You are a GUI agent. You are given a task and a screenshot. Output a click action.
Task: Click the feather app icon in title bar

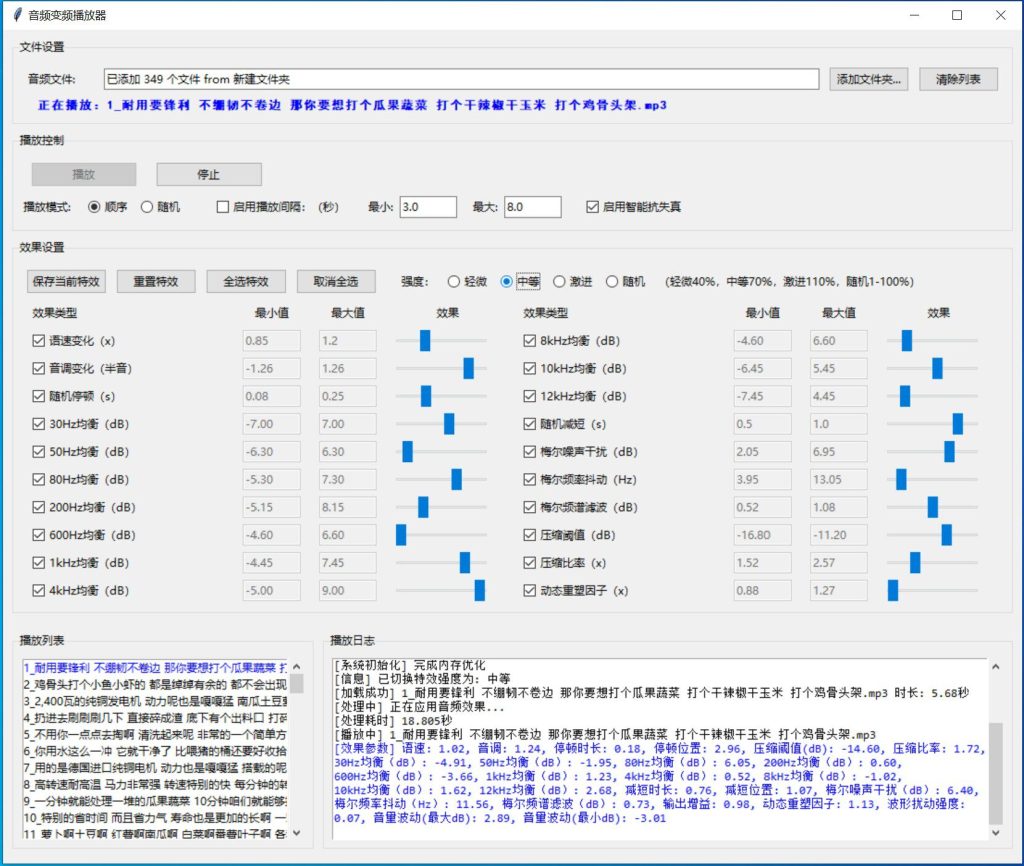point(18,14)
